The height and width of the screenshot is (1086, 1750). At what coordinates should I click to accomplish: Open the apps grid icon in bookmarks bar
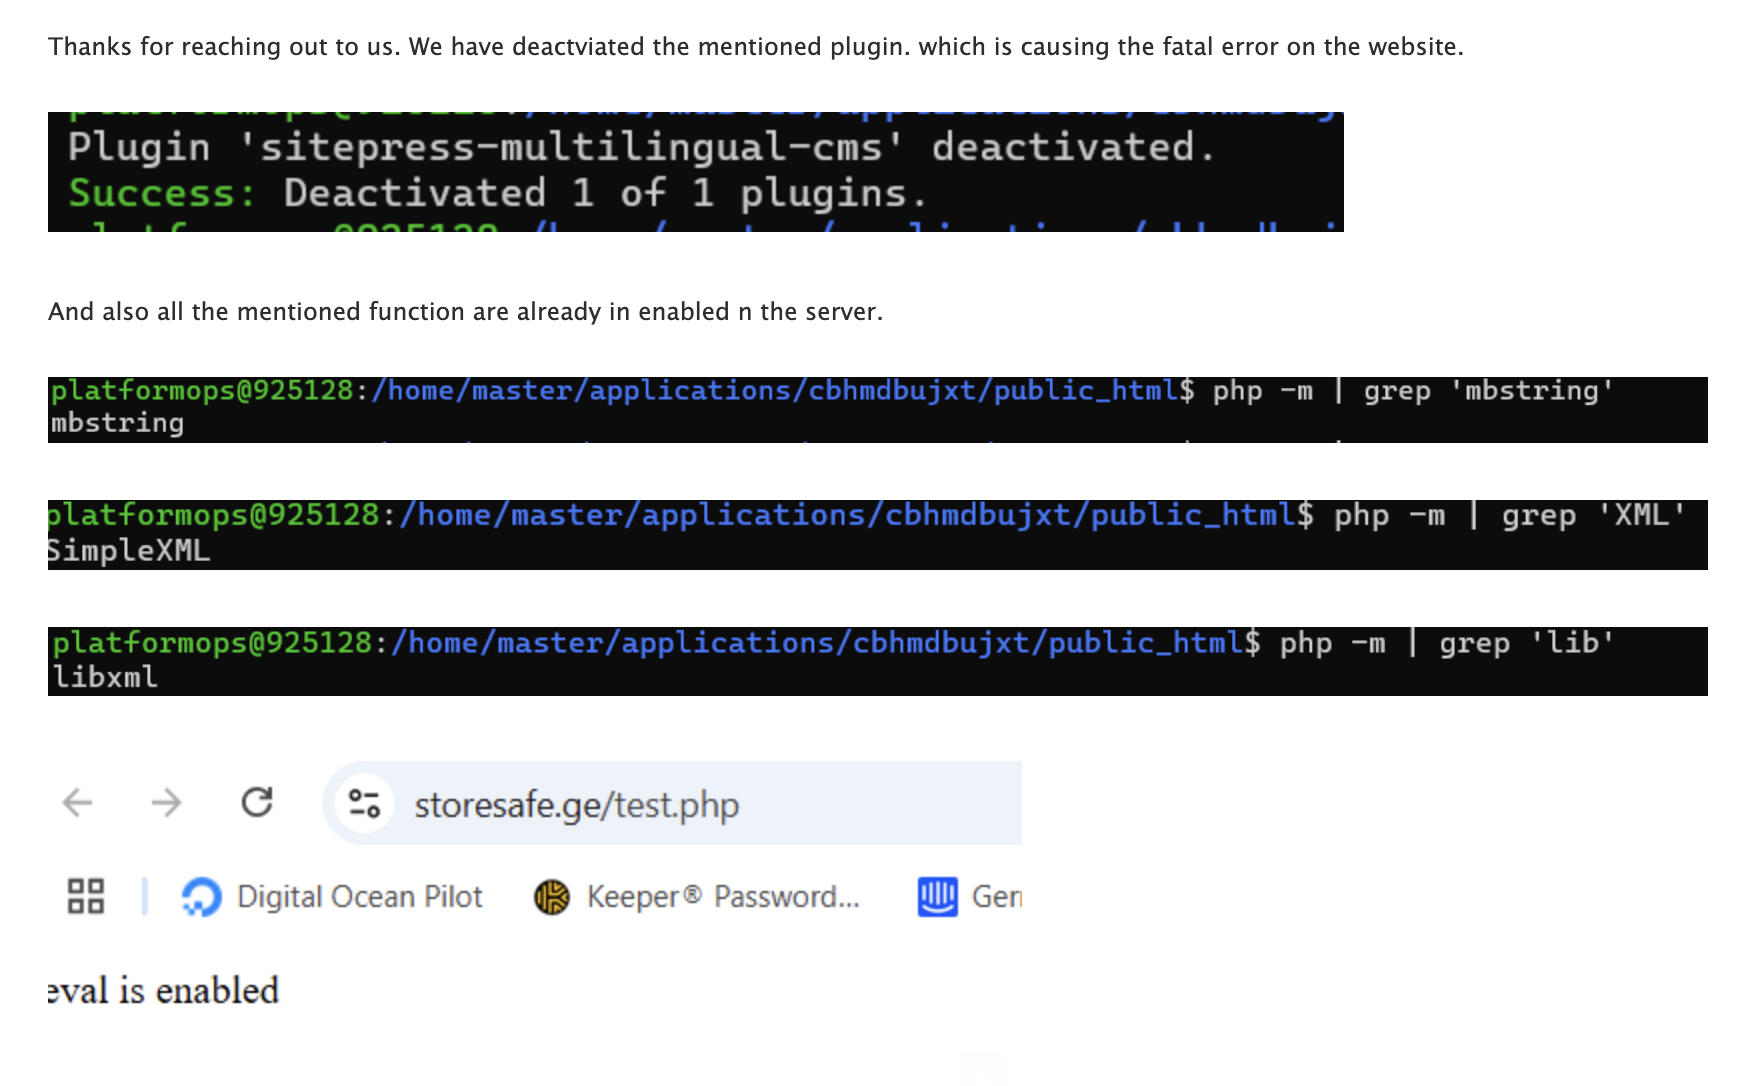tap(86, 896)
